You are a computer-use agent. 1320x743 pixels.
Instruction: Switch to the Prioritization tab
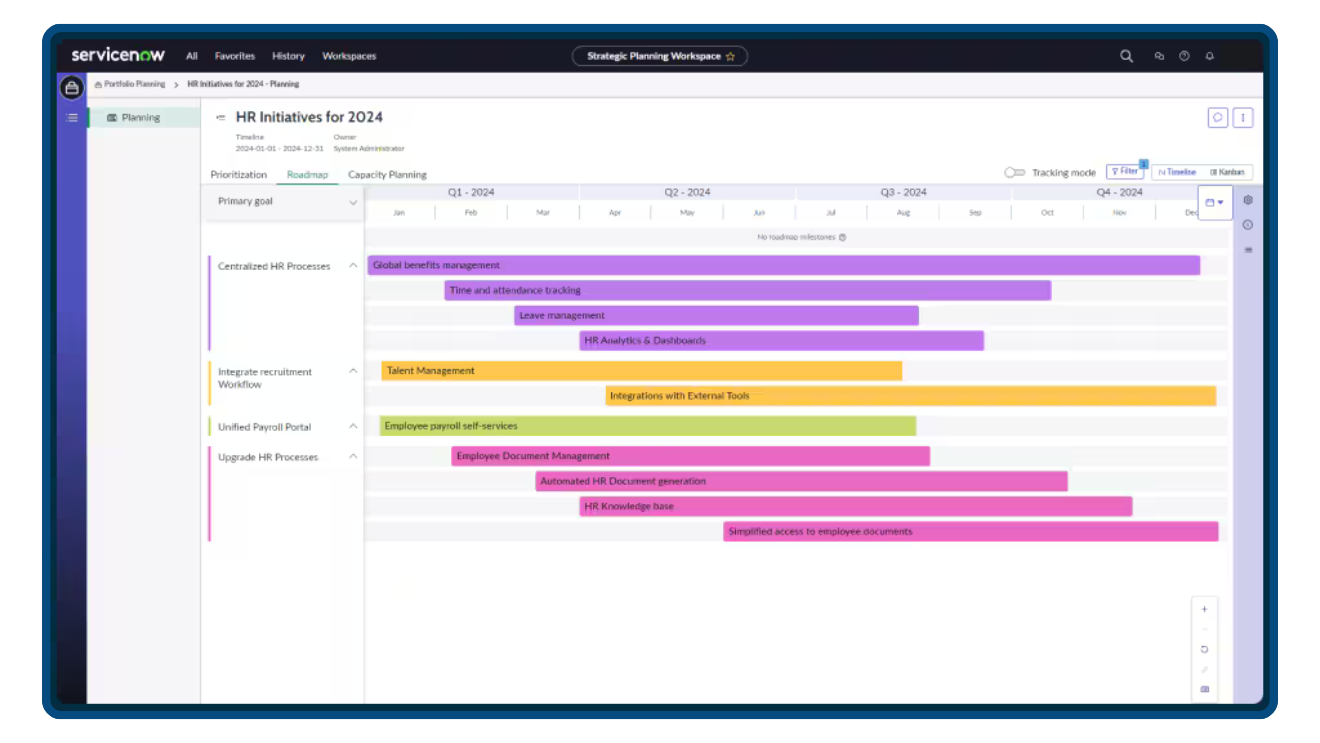(238, 174)
